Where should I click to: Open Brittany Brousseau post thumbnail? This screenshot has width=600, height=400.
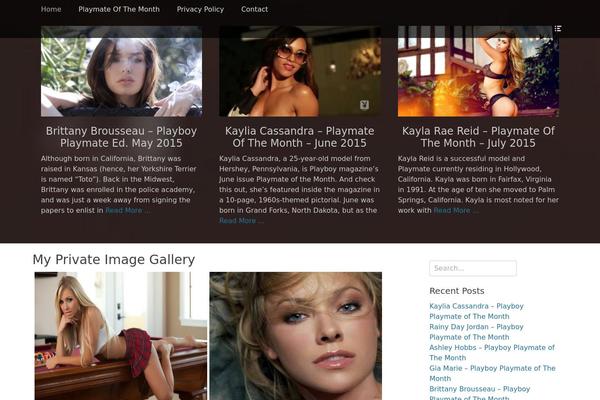(122, 71)
